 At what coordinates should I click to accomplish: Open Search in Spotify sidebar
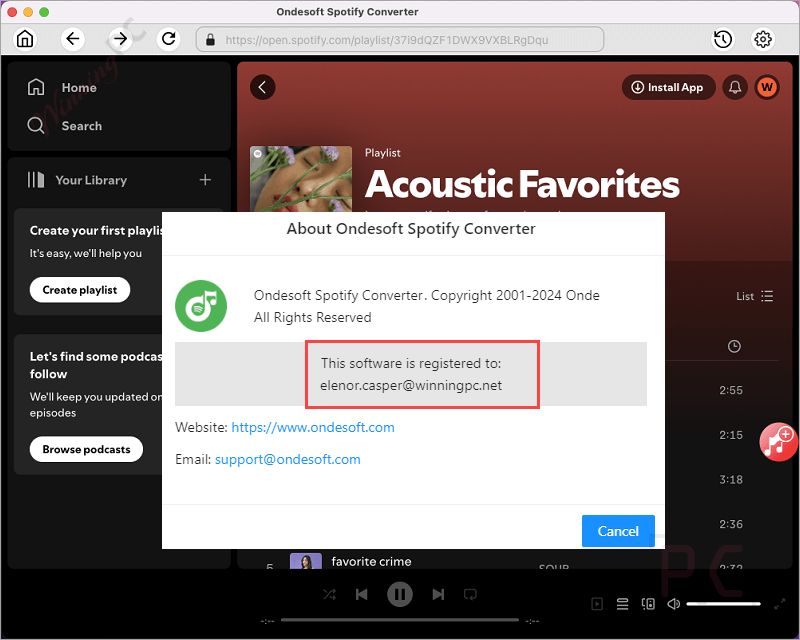[x=65, y=126]
